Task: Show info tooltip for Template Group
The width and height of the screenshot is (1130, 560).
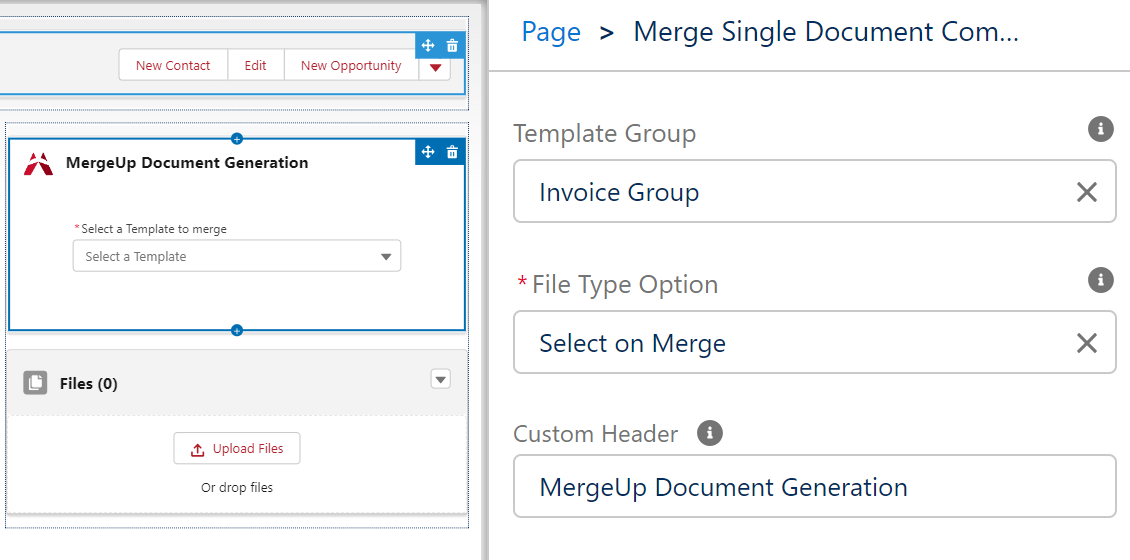Action: tap(1100, 129)
